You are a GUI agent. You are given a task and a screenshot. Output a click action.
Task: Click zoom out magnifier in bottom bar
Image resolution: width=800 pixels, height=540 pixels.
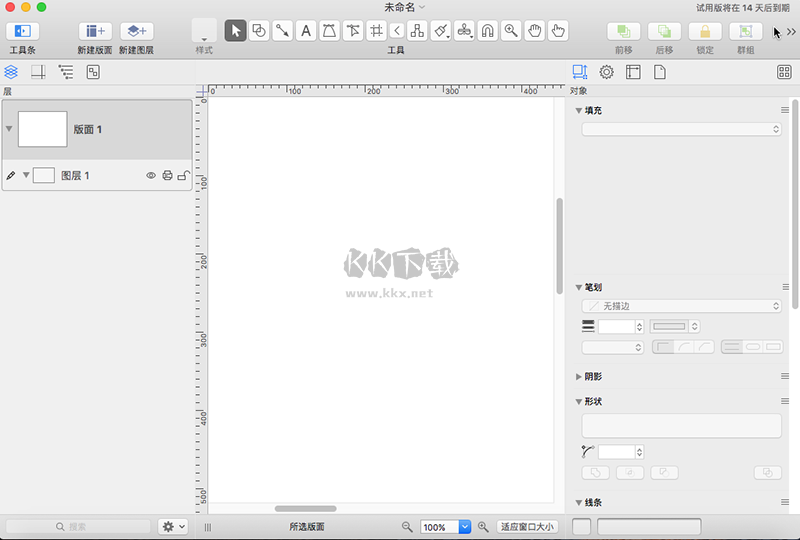coord(407,526)
